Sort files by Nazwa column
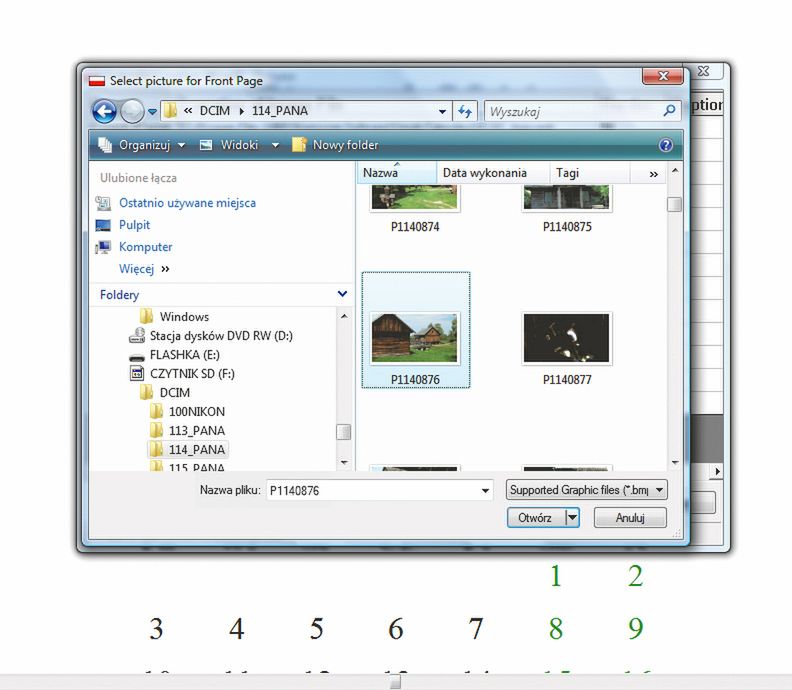Viewport: 792px width, 690px height. click(x=397, y=173)
